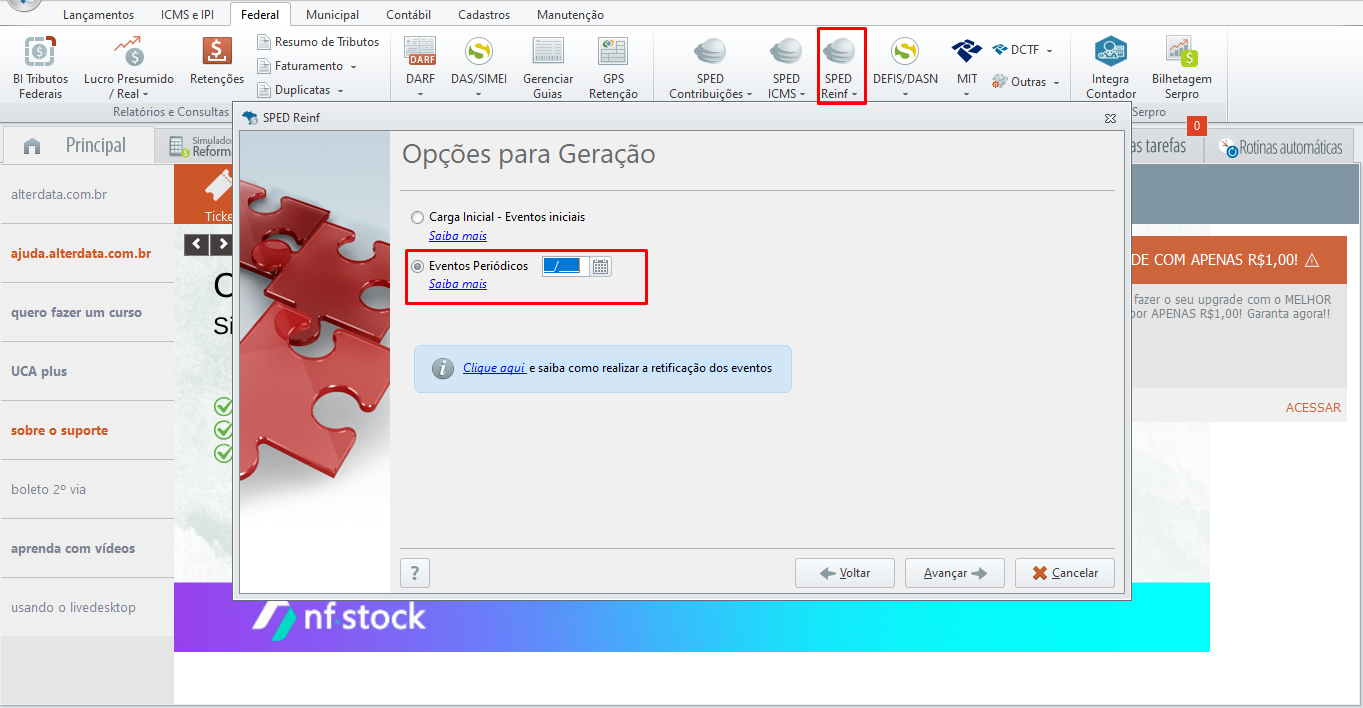Switch to Manutenção ribbon tab
The image size is (1363, 708).
[570, 15]
